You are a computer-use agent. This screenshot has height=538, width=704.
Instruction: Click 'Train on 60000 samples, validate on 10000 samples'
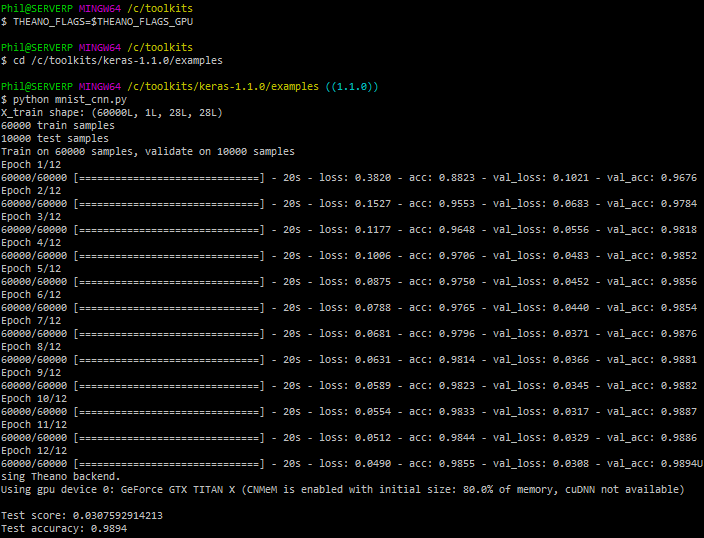click(148, 152)
